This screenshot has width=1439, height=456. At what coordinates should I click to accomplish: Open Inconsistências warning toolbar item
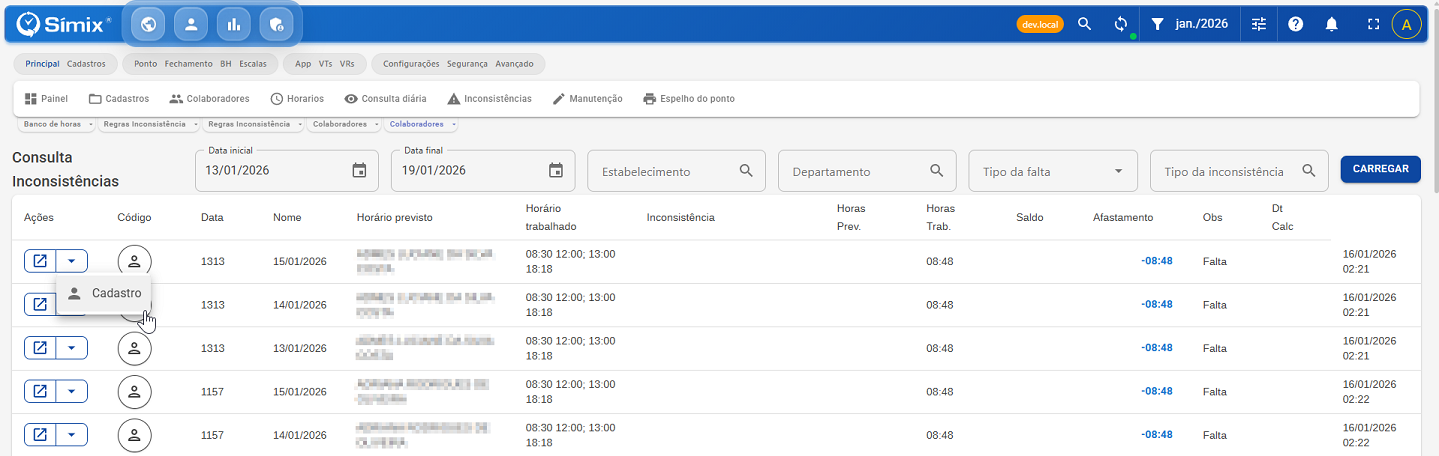[x=489, y=99]
